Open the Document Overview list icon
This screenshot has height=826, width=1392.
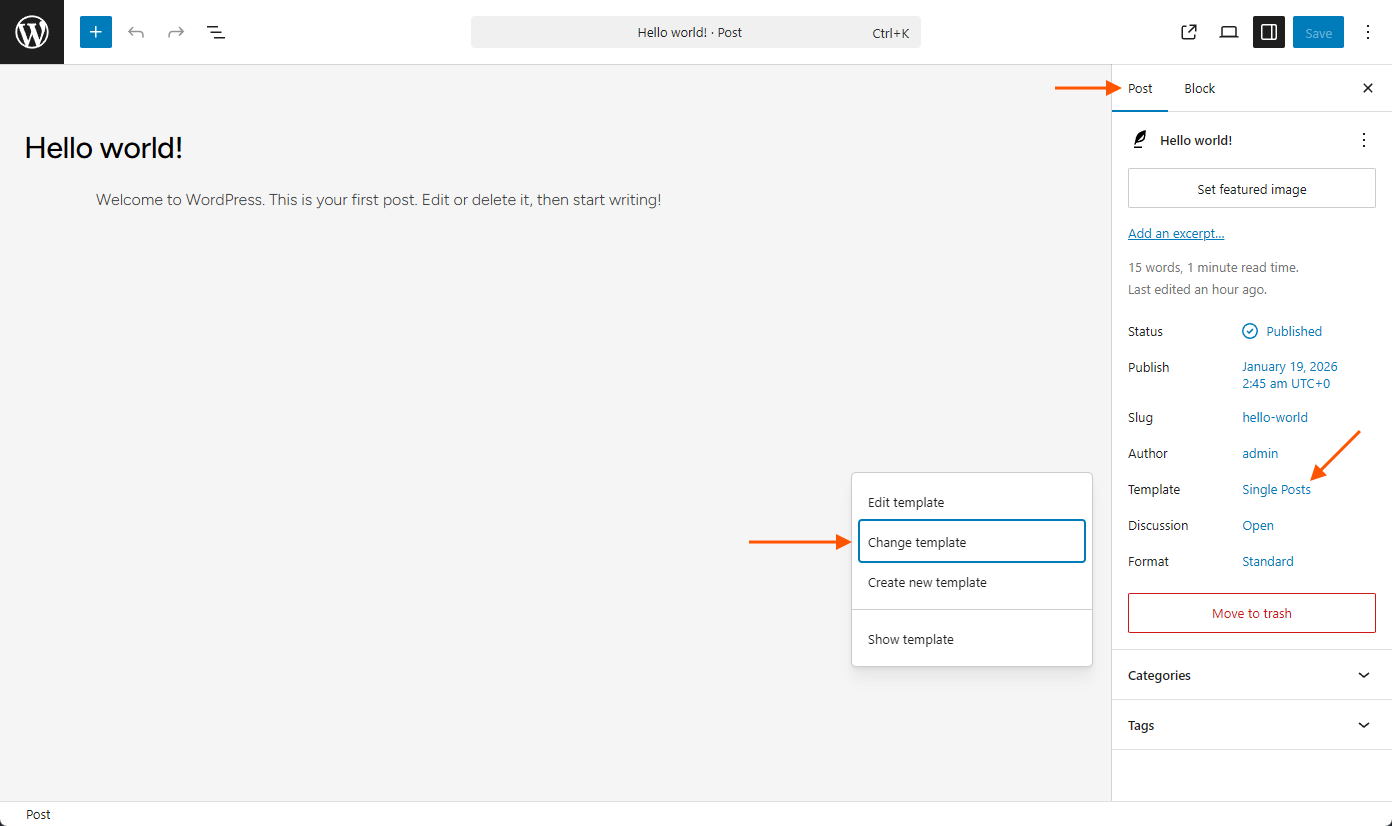tap(216, 32)
